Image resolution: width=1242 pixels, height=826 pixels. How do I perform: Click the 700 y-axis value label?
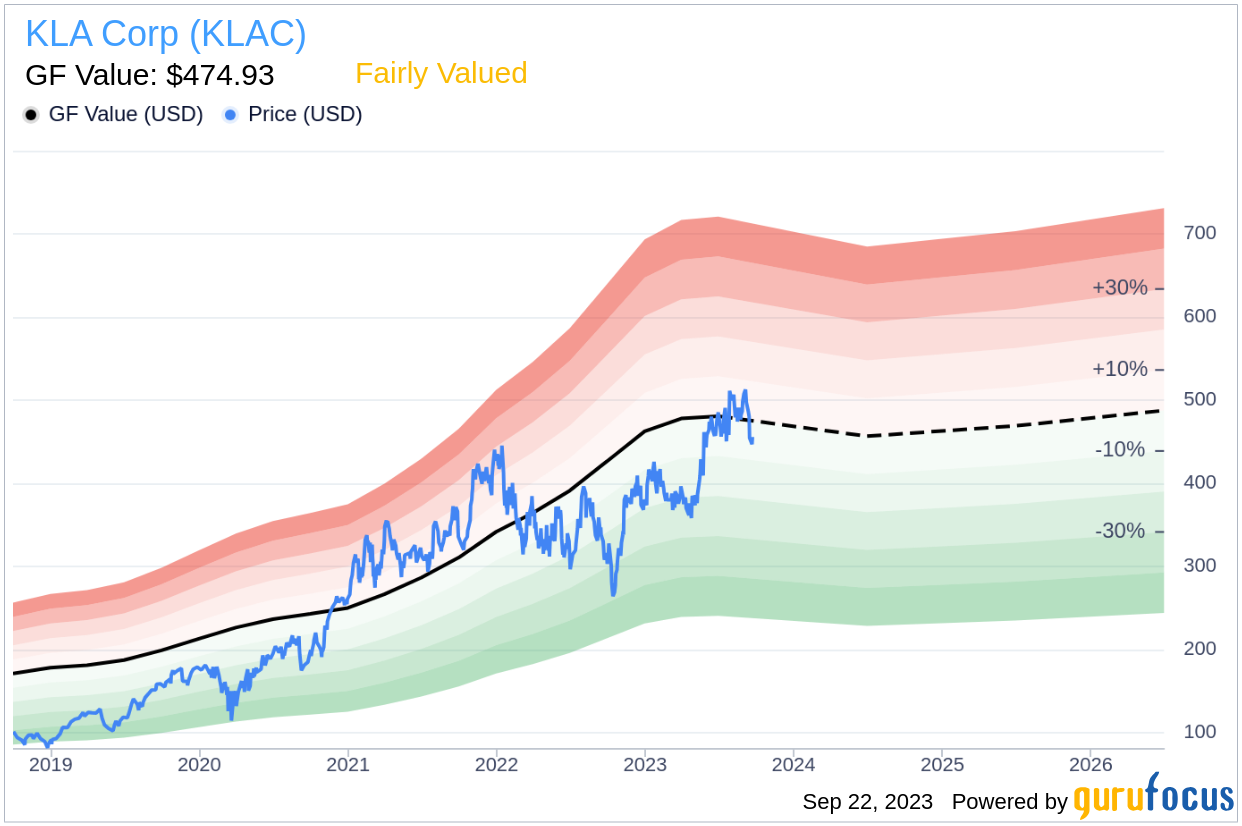[x=1200, y=233]
